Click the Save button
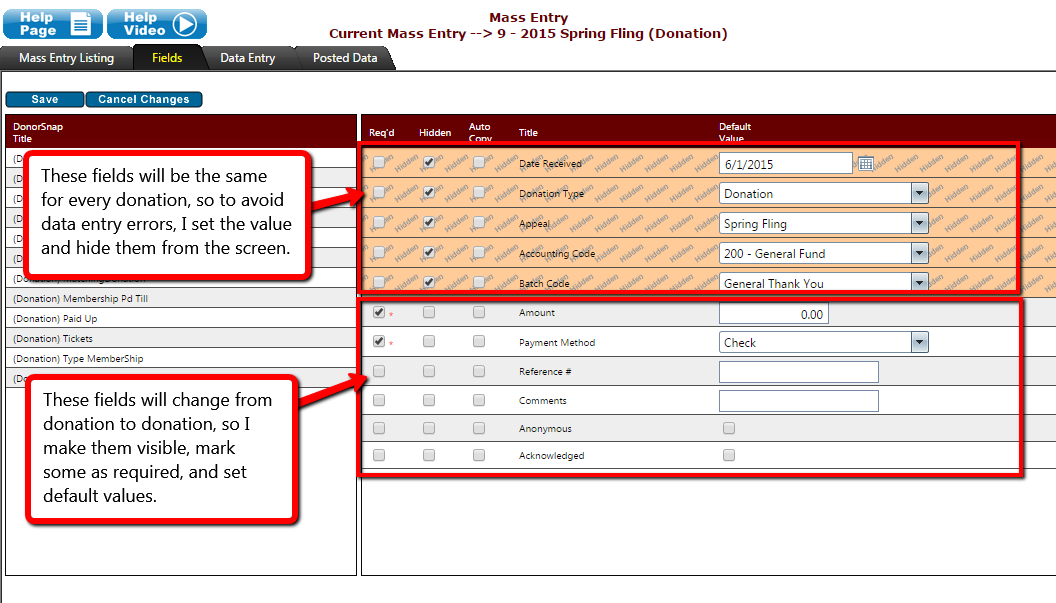 click(45, 100)
